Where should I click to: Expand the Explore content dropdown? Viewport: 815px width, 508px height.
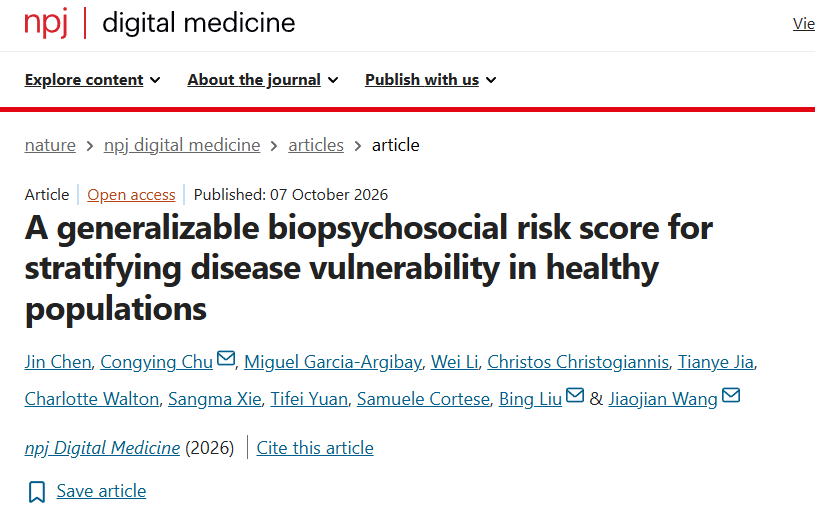(93, 80)
